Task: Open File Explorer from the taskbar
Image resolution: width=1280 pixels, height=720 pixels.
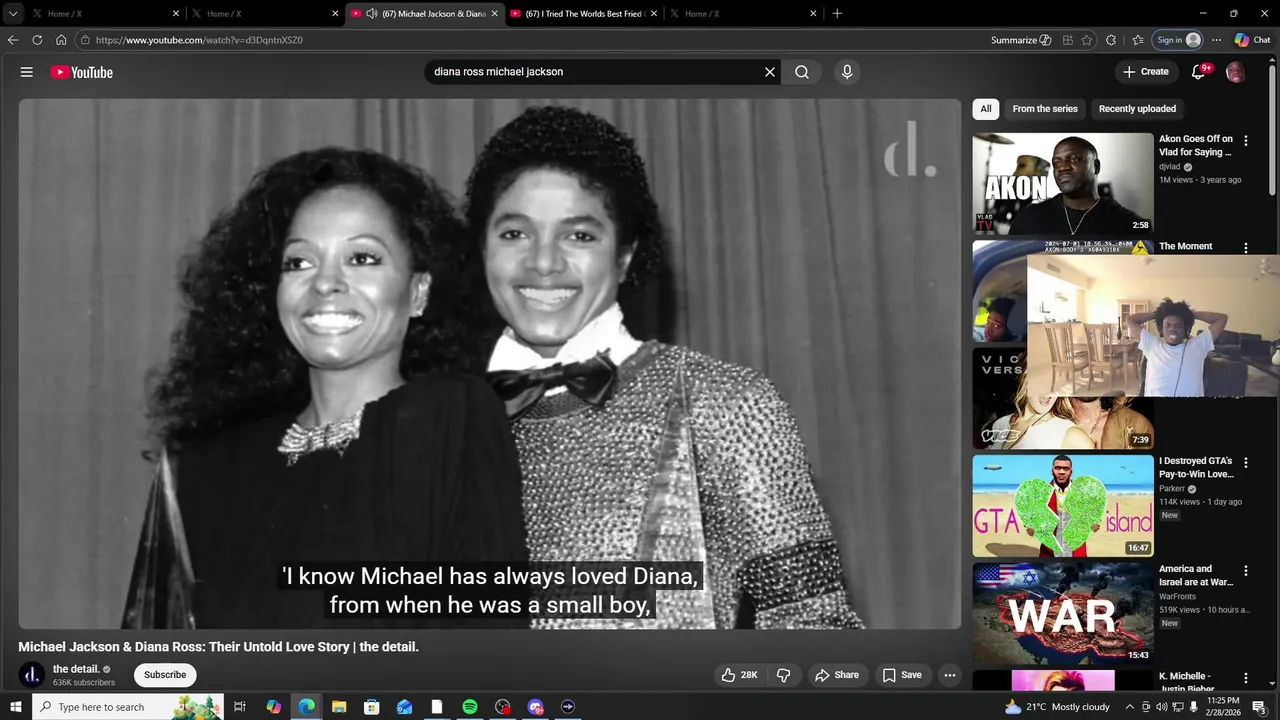Action: click(x=339, y=707)
